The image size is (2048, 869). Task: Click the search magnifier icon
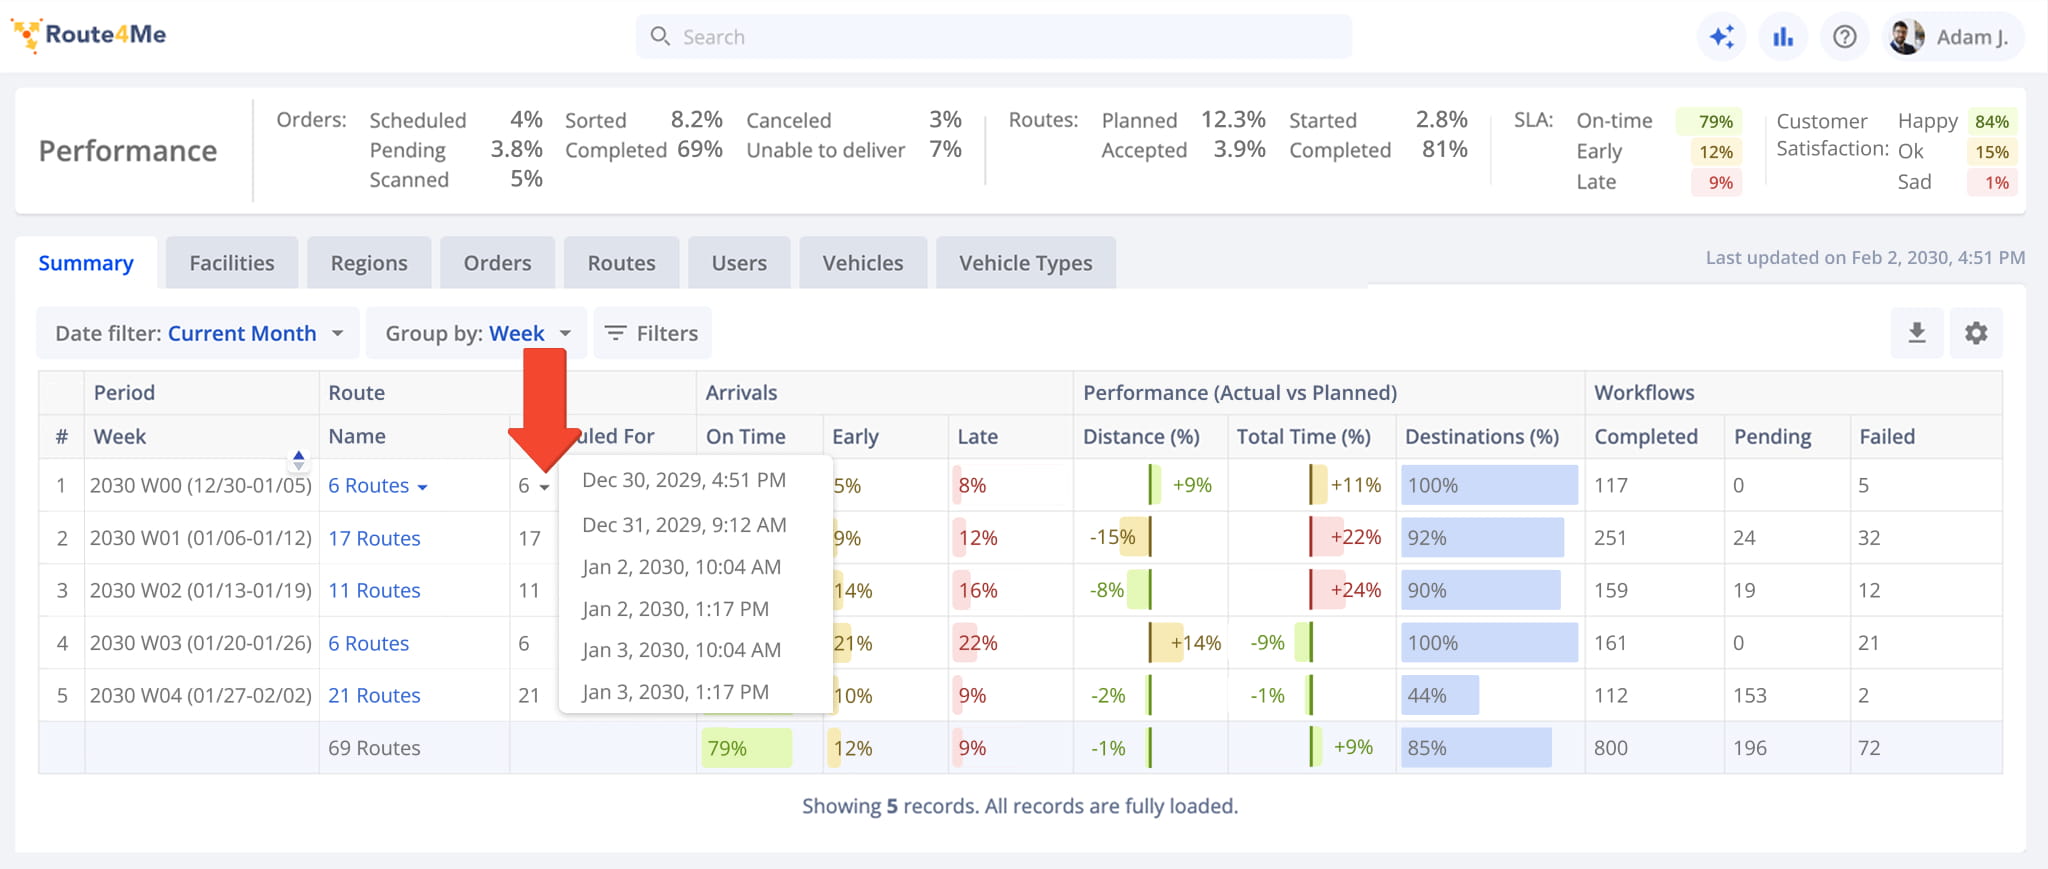pyautogui.click(x=660, y=37)
